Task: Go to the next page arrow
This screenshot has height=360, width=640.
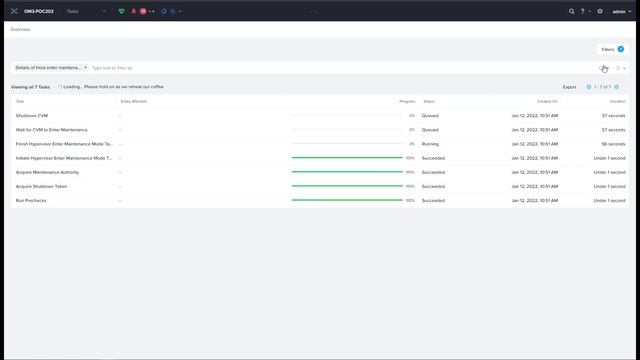Action: 617,87
